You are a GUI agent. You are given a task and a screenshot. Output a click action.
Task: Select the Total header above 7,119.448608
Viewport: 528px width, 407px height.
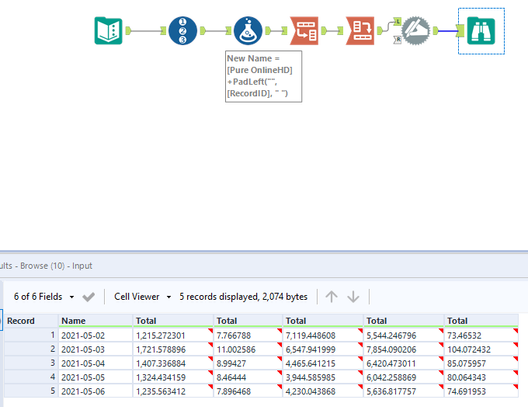(x=323, y=321)
